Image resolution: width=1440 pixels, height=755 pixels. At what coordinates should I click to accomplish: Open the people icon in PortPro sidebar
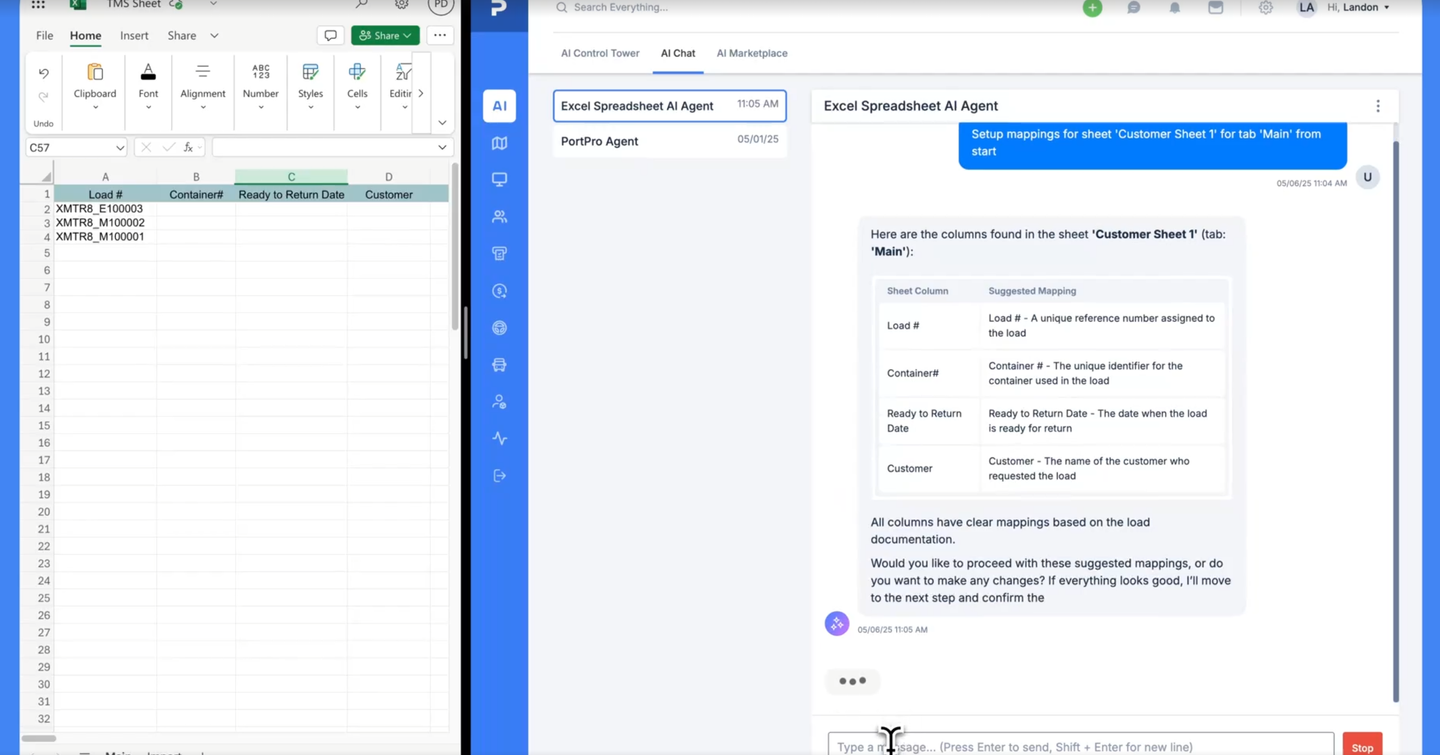499,217
